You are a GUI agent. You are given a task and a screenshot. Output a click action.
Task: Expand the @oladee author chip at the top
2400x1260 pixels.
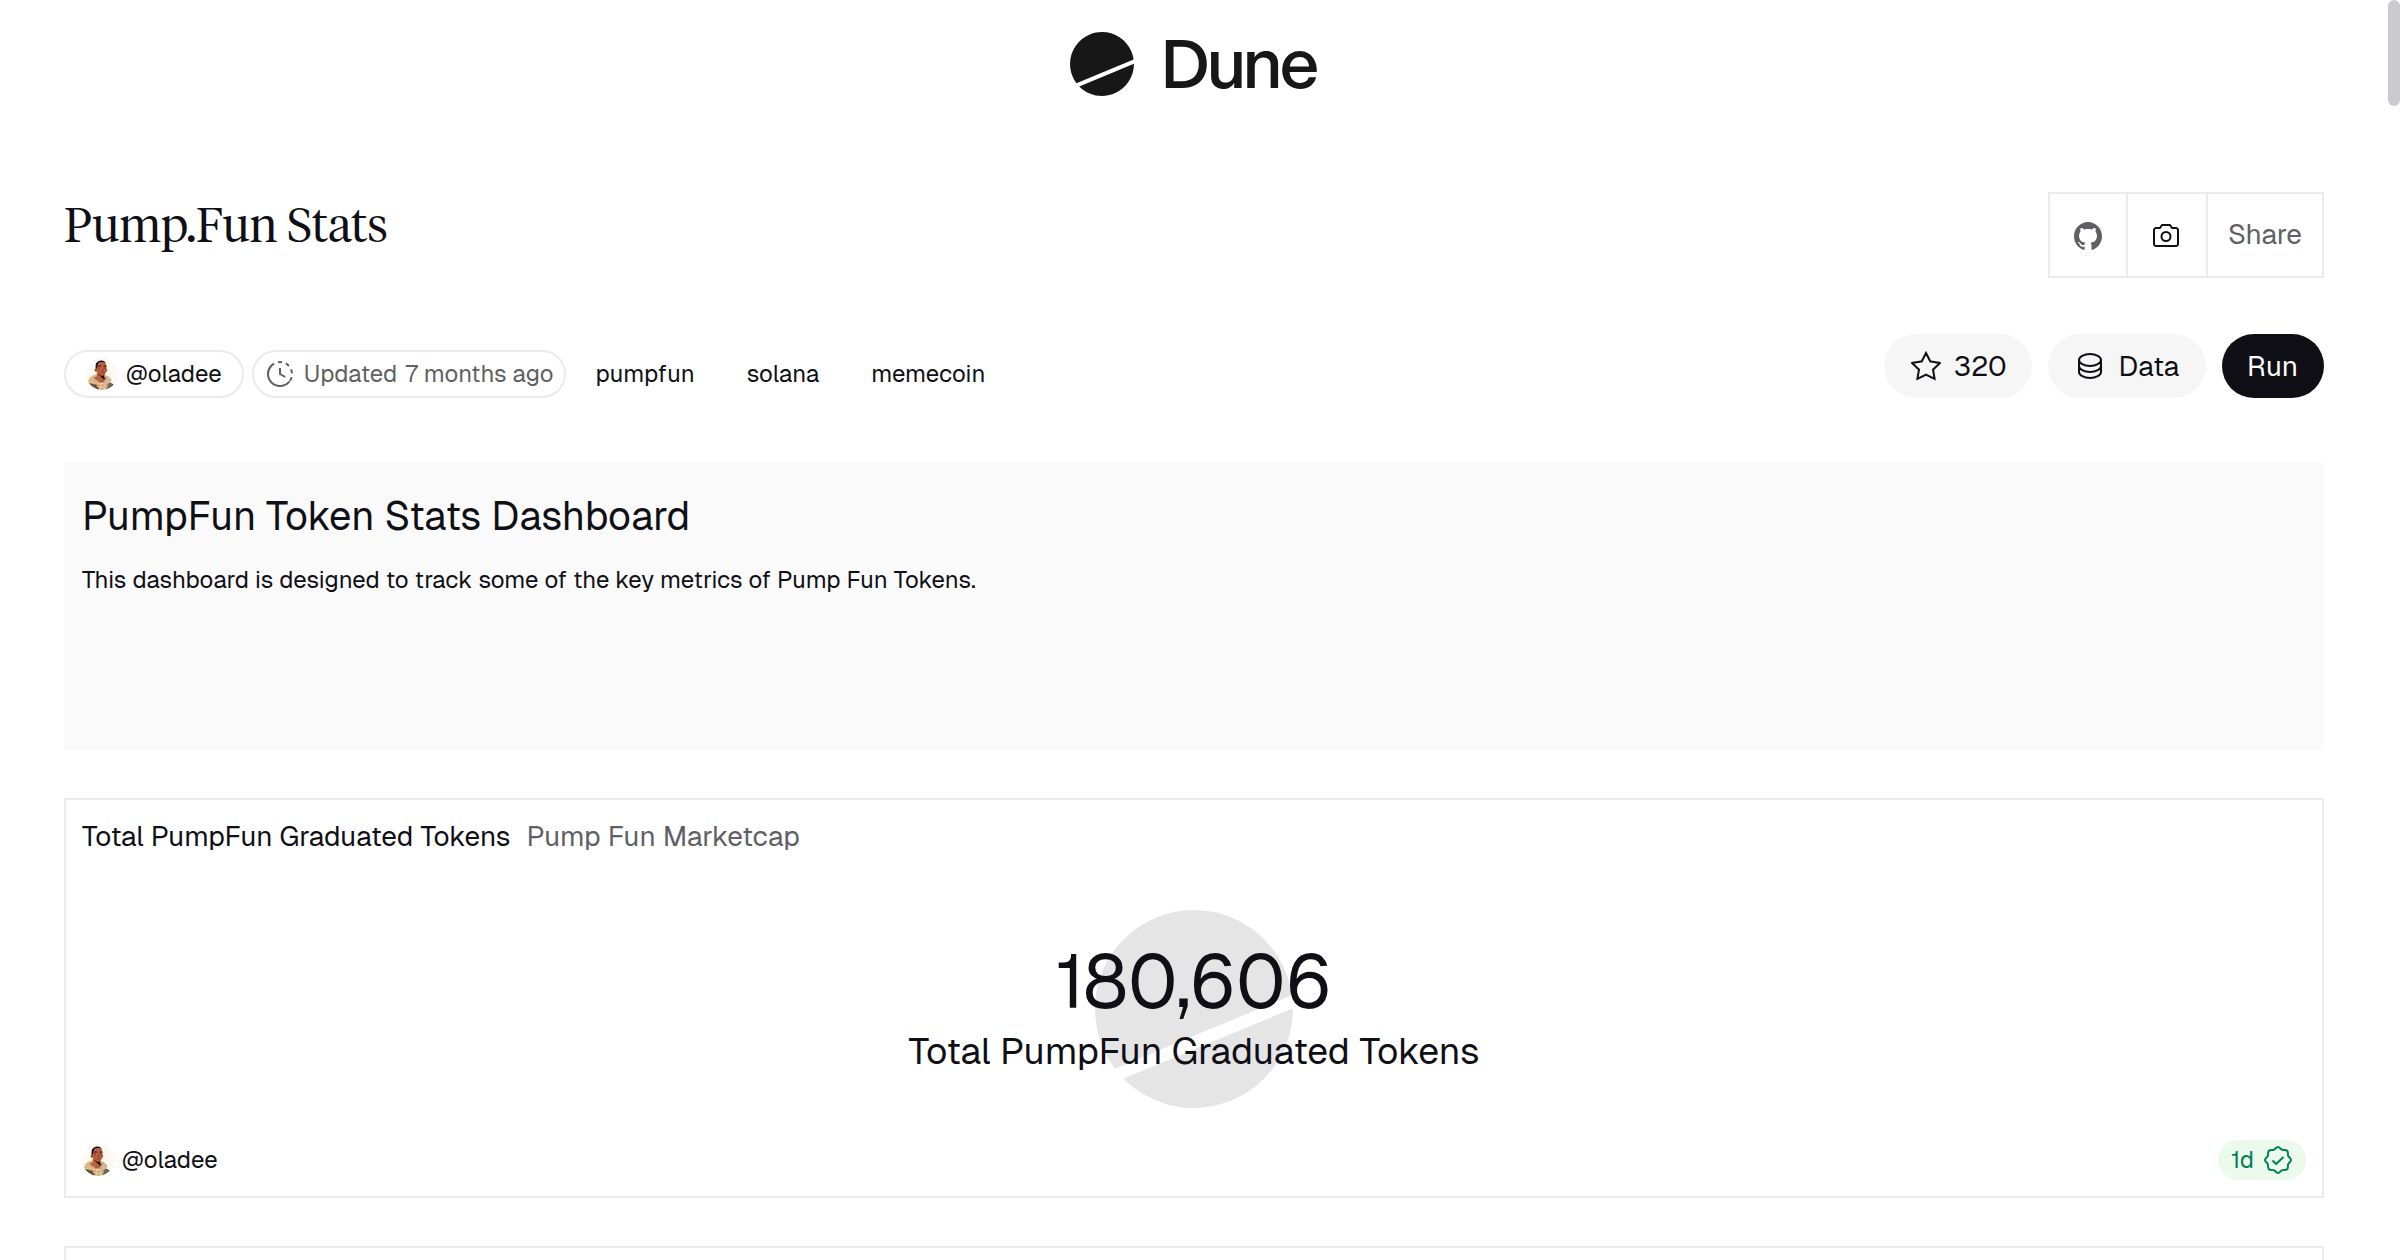pyautogui.click(x=152, y=373)
